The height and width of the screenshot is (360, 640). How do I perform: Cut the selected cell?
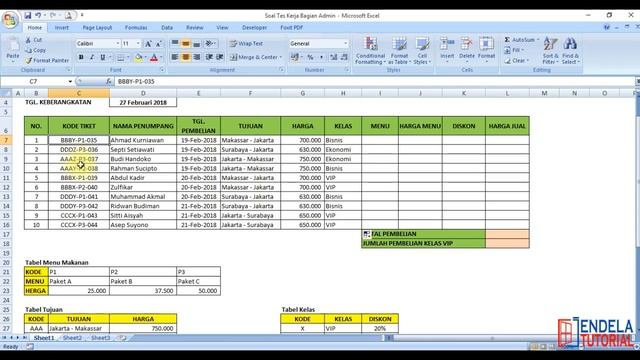(34, 40)
